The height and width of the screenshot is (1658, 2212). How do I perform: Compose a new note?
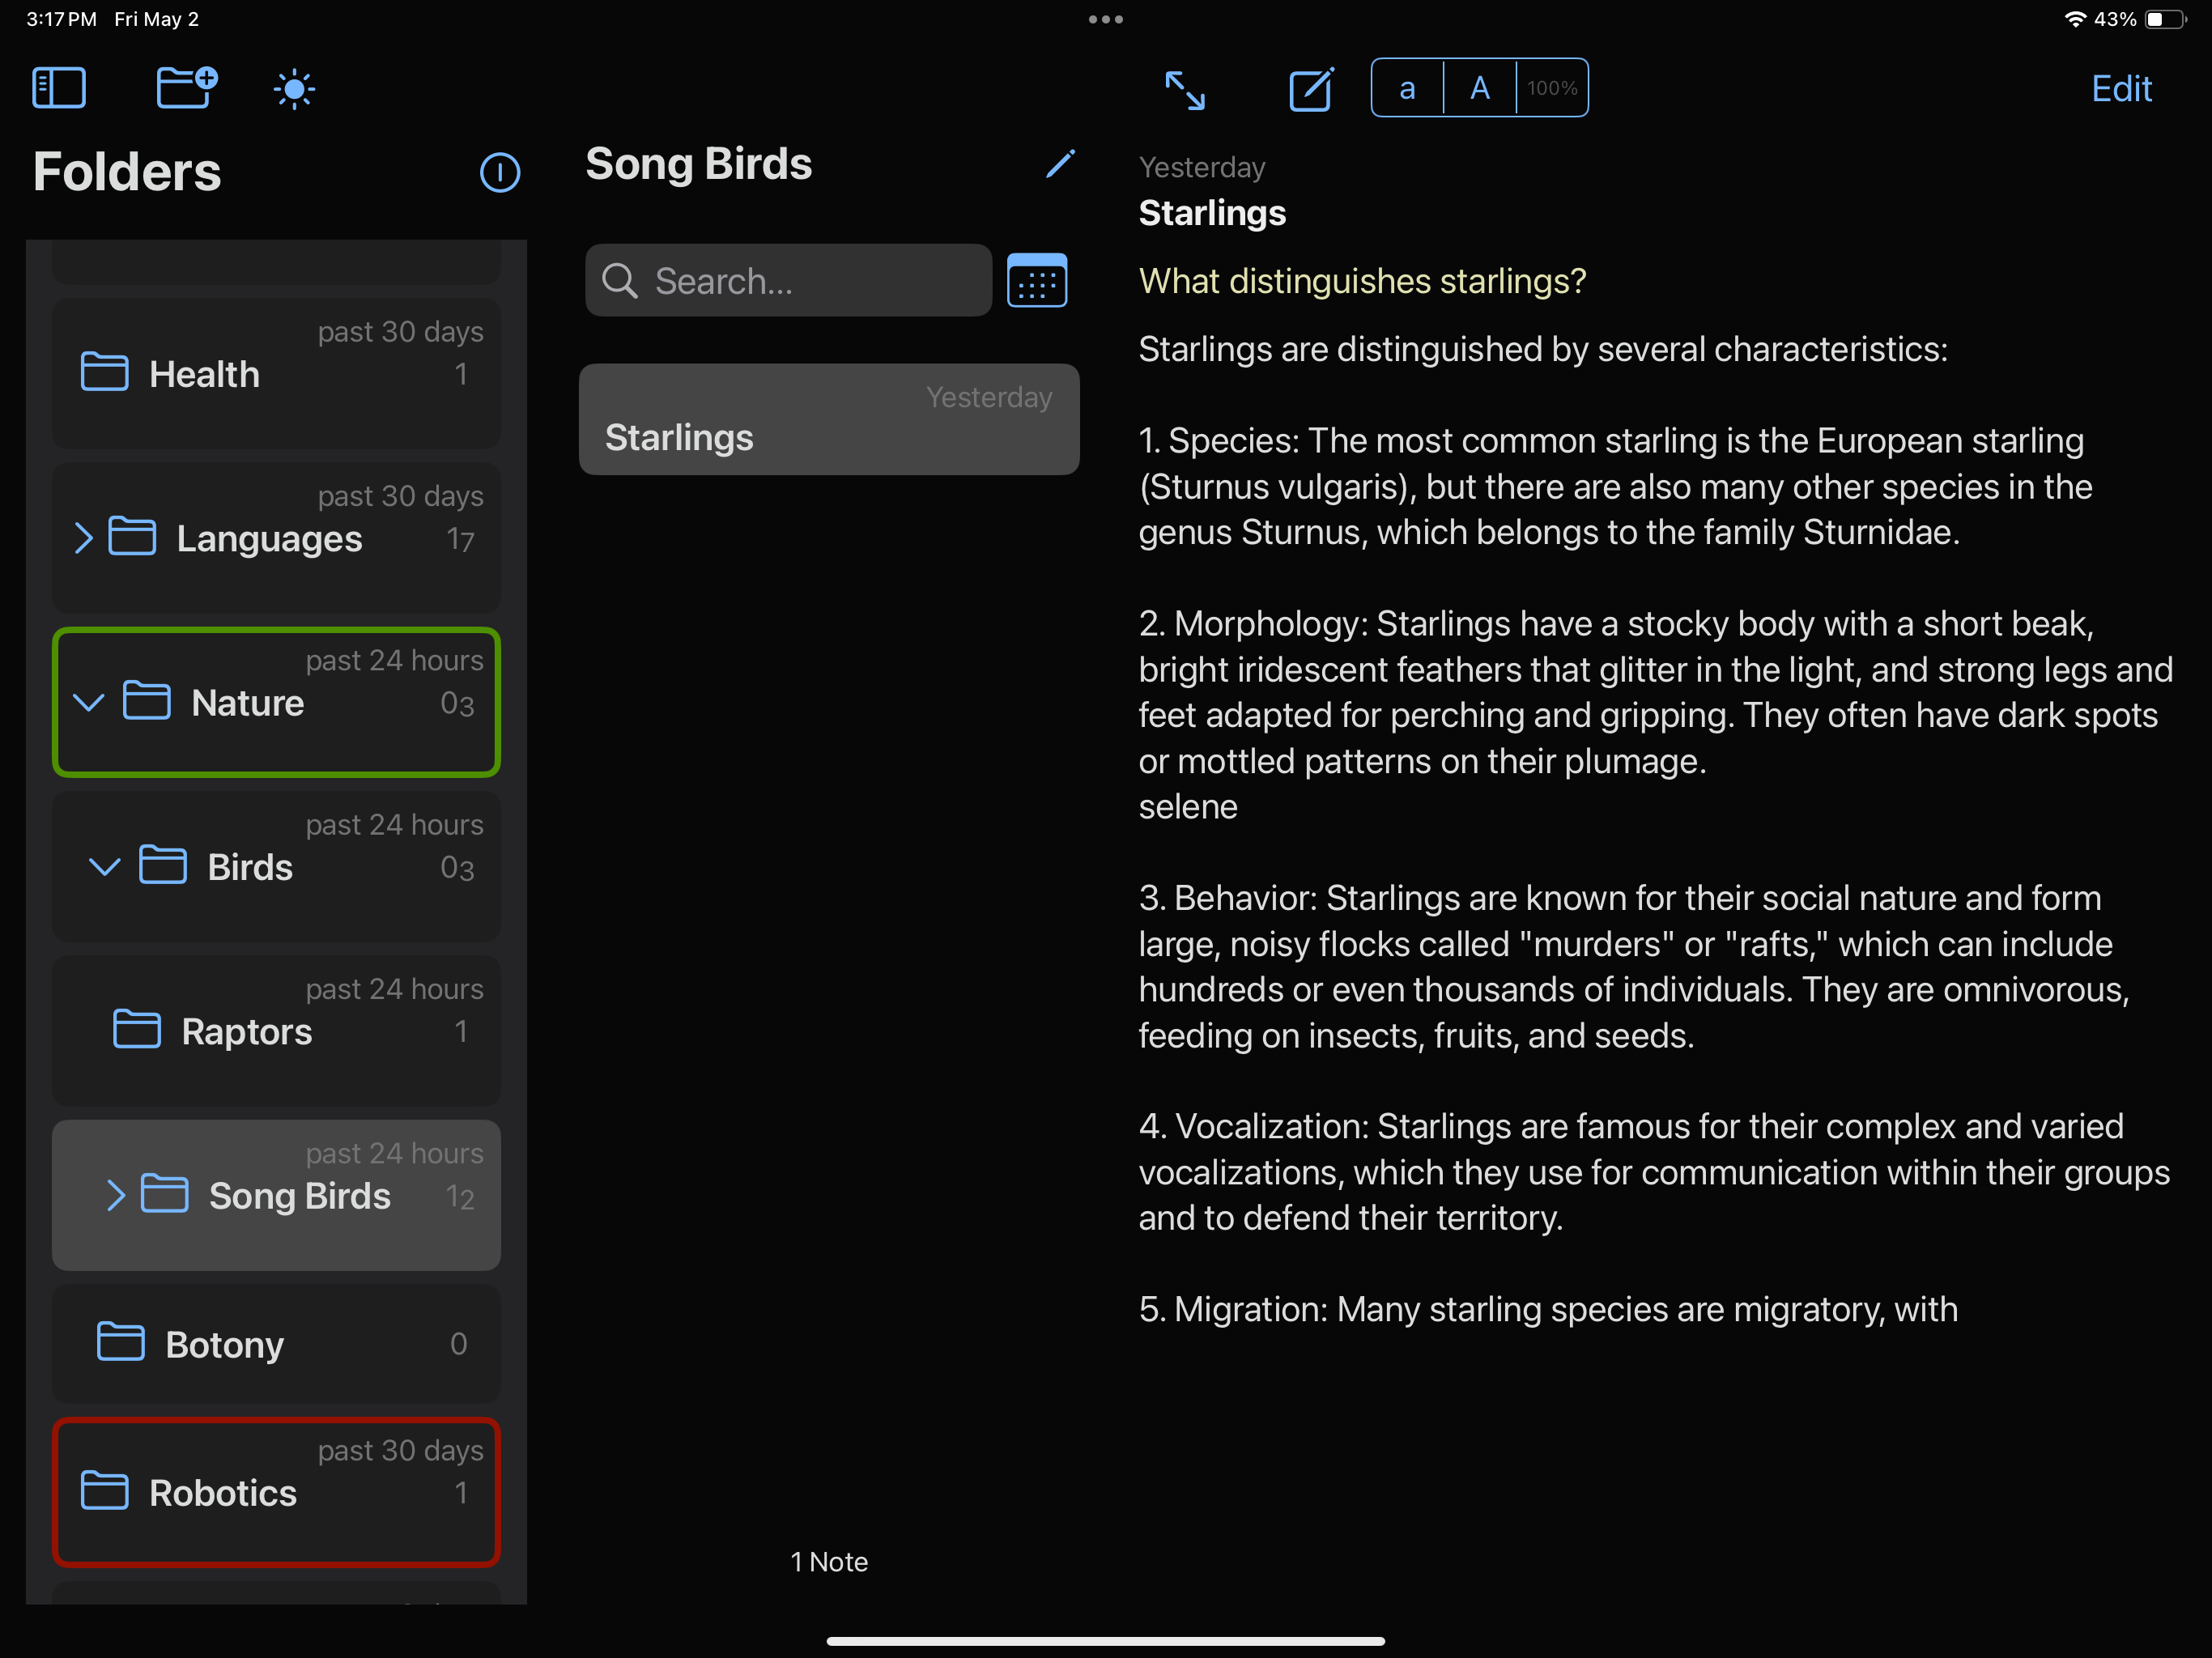click(1310, 90)
